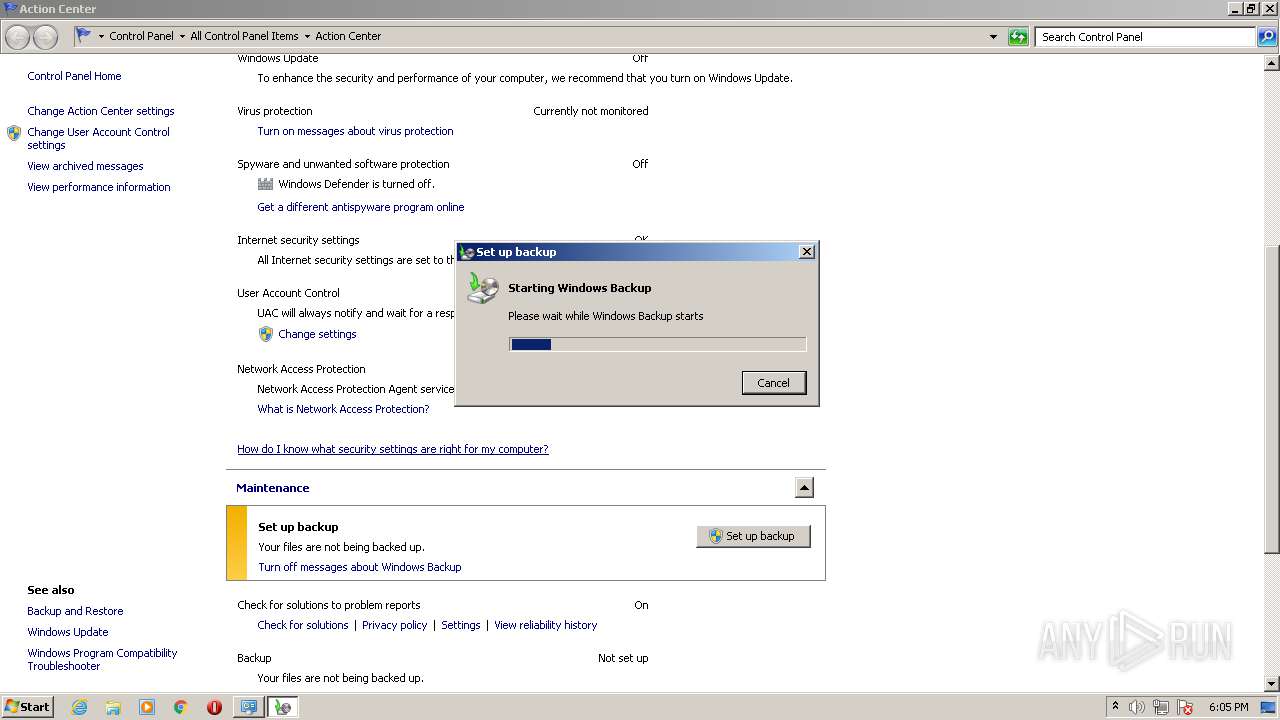Launch Windows Media Player from taskbar
Image resolution: width=1280 pixels, height=720 pixels.
tap(147, 707)
